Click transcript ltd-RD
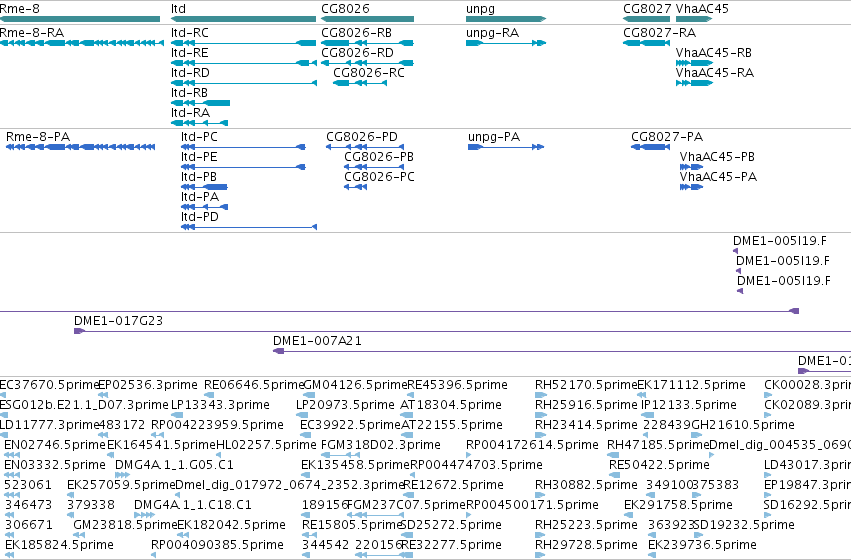Screen dimensions: 851x560 point(244,83)
